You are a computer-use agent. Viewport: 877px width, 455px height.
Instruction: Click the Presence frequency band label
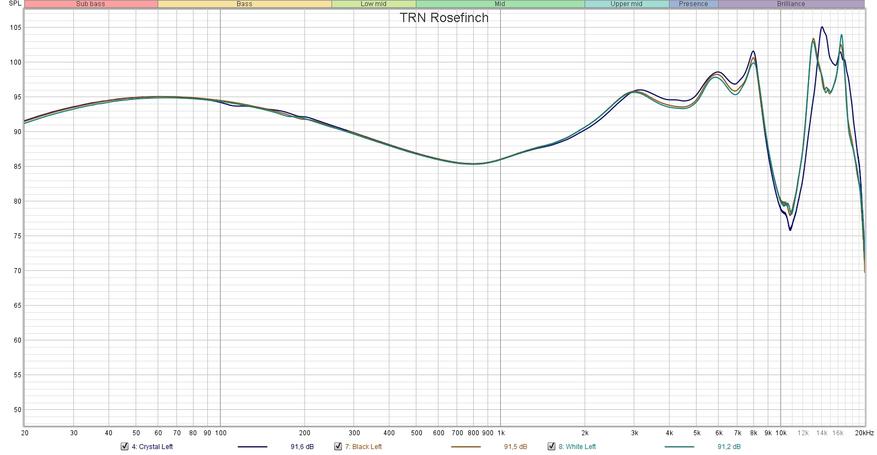(x=694, y=4)
